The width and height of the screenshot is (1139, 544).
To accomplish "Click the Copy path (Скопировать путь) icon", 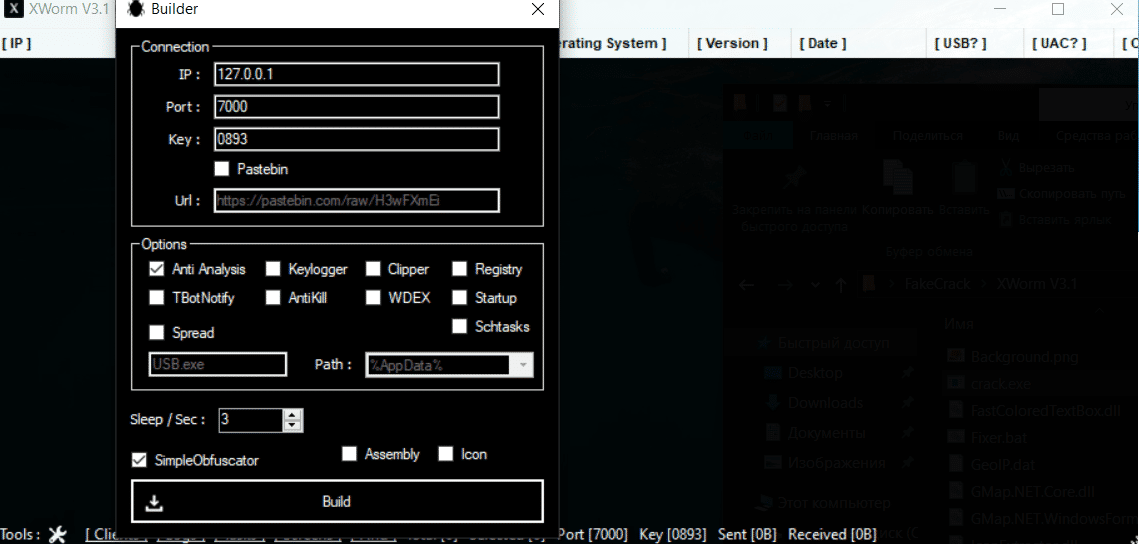I will coord(1005,194).
